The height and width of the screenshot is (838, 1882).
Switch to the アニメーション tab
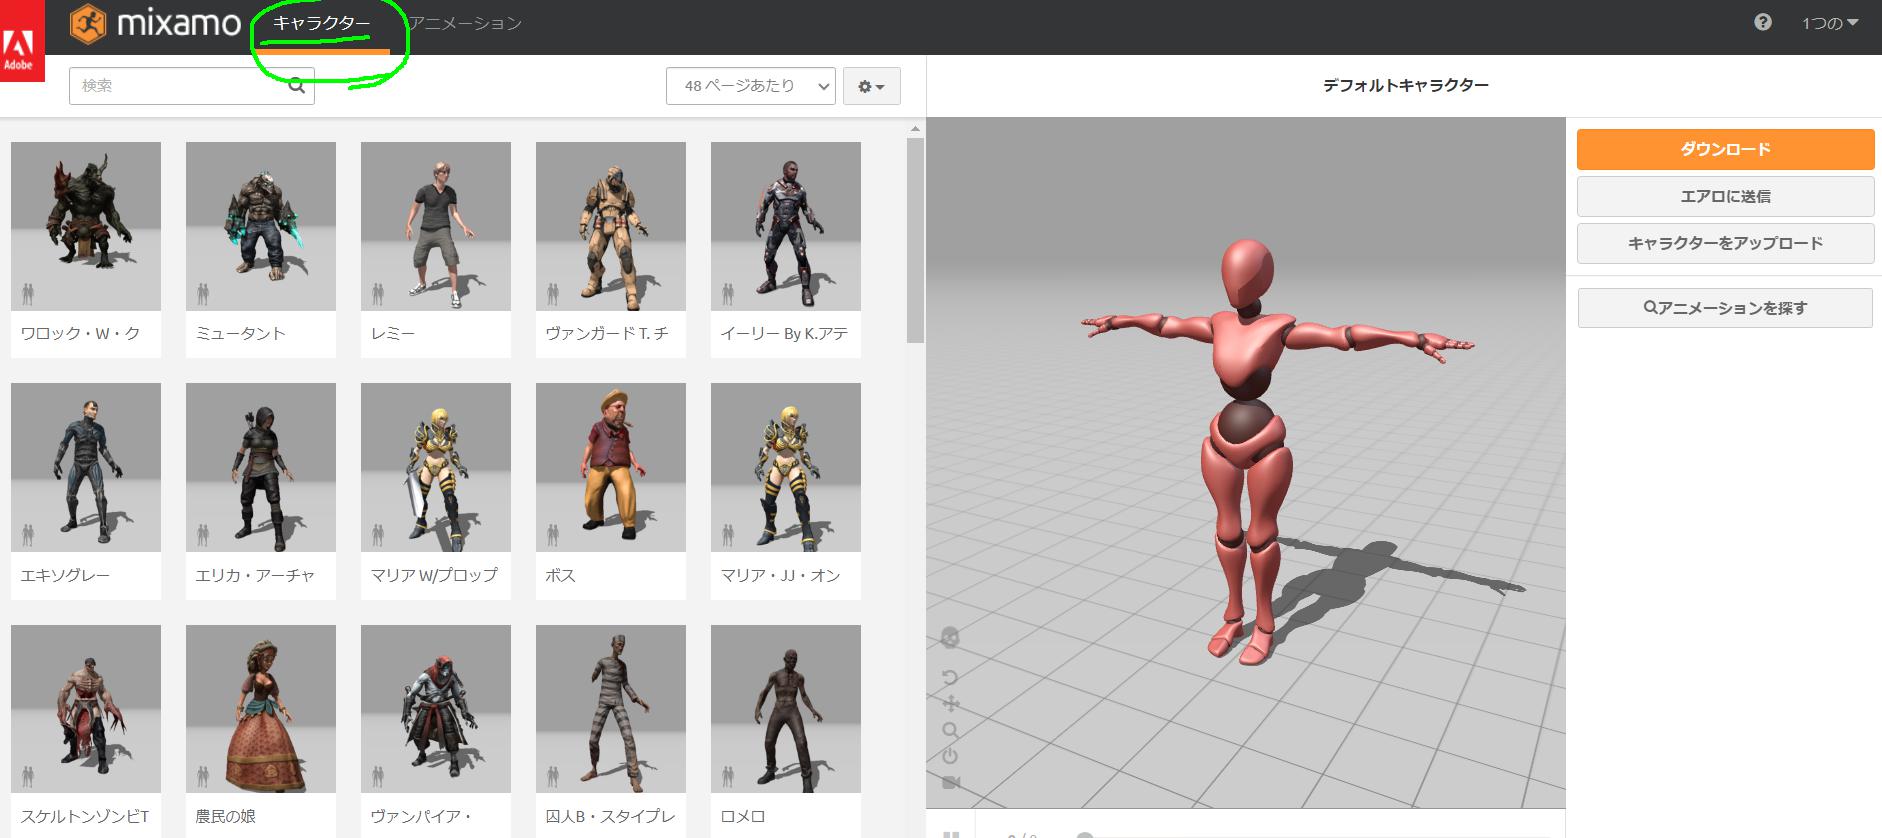[x=465, y=23]
